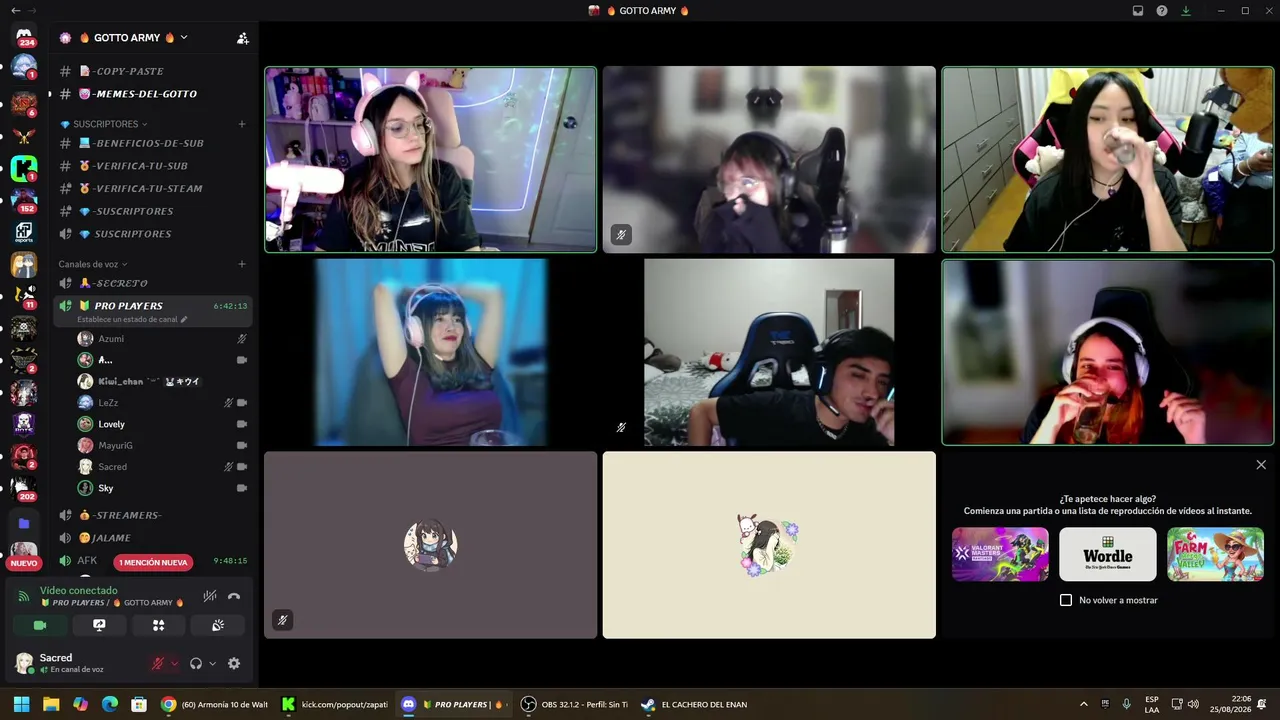Open user settings gear
The width and height of the screenshot is (1280, 720).
point(234,663)
